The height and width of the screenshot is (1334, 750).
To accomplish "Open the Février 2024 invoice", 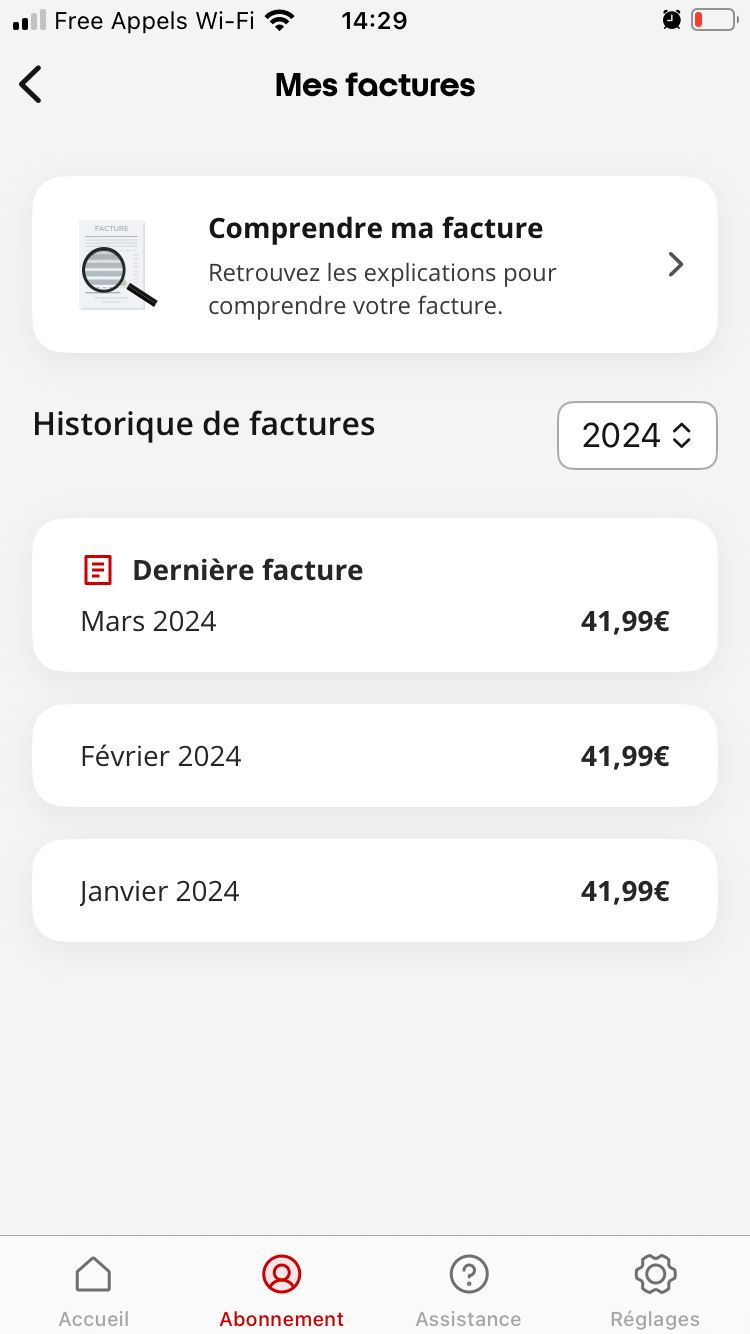I will pyautogui.click(x=374, y=756).
